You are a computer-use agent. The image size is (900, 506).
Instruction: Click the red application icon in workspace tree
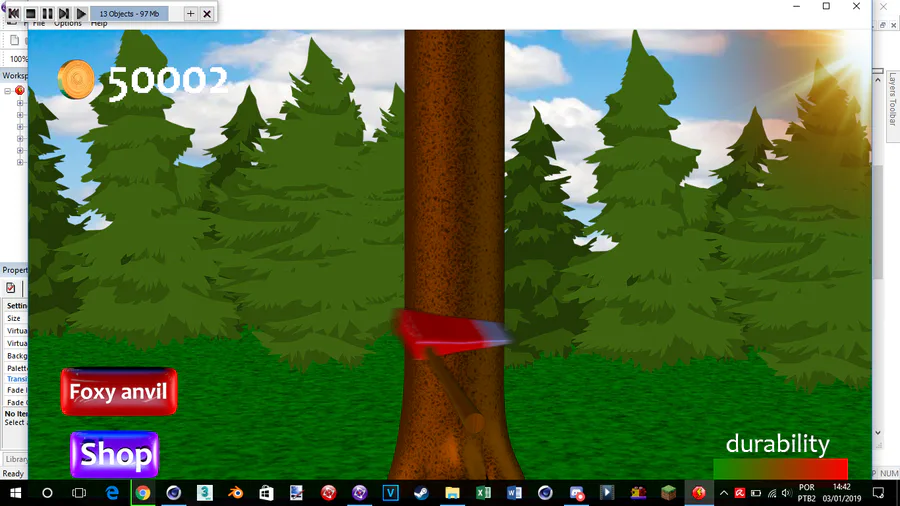coord(20,90)
